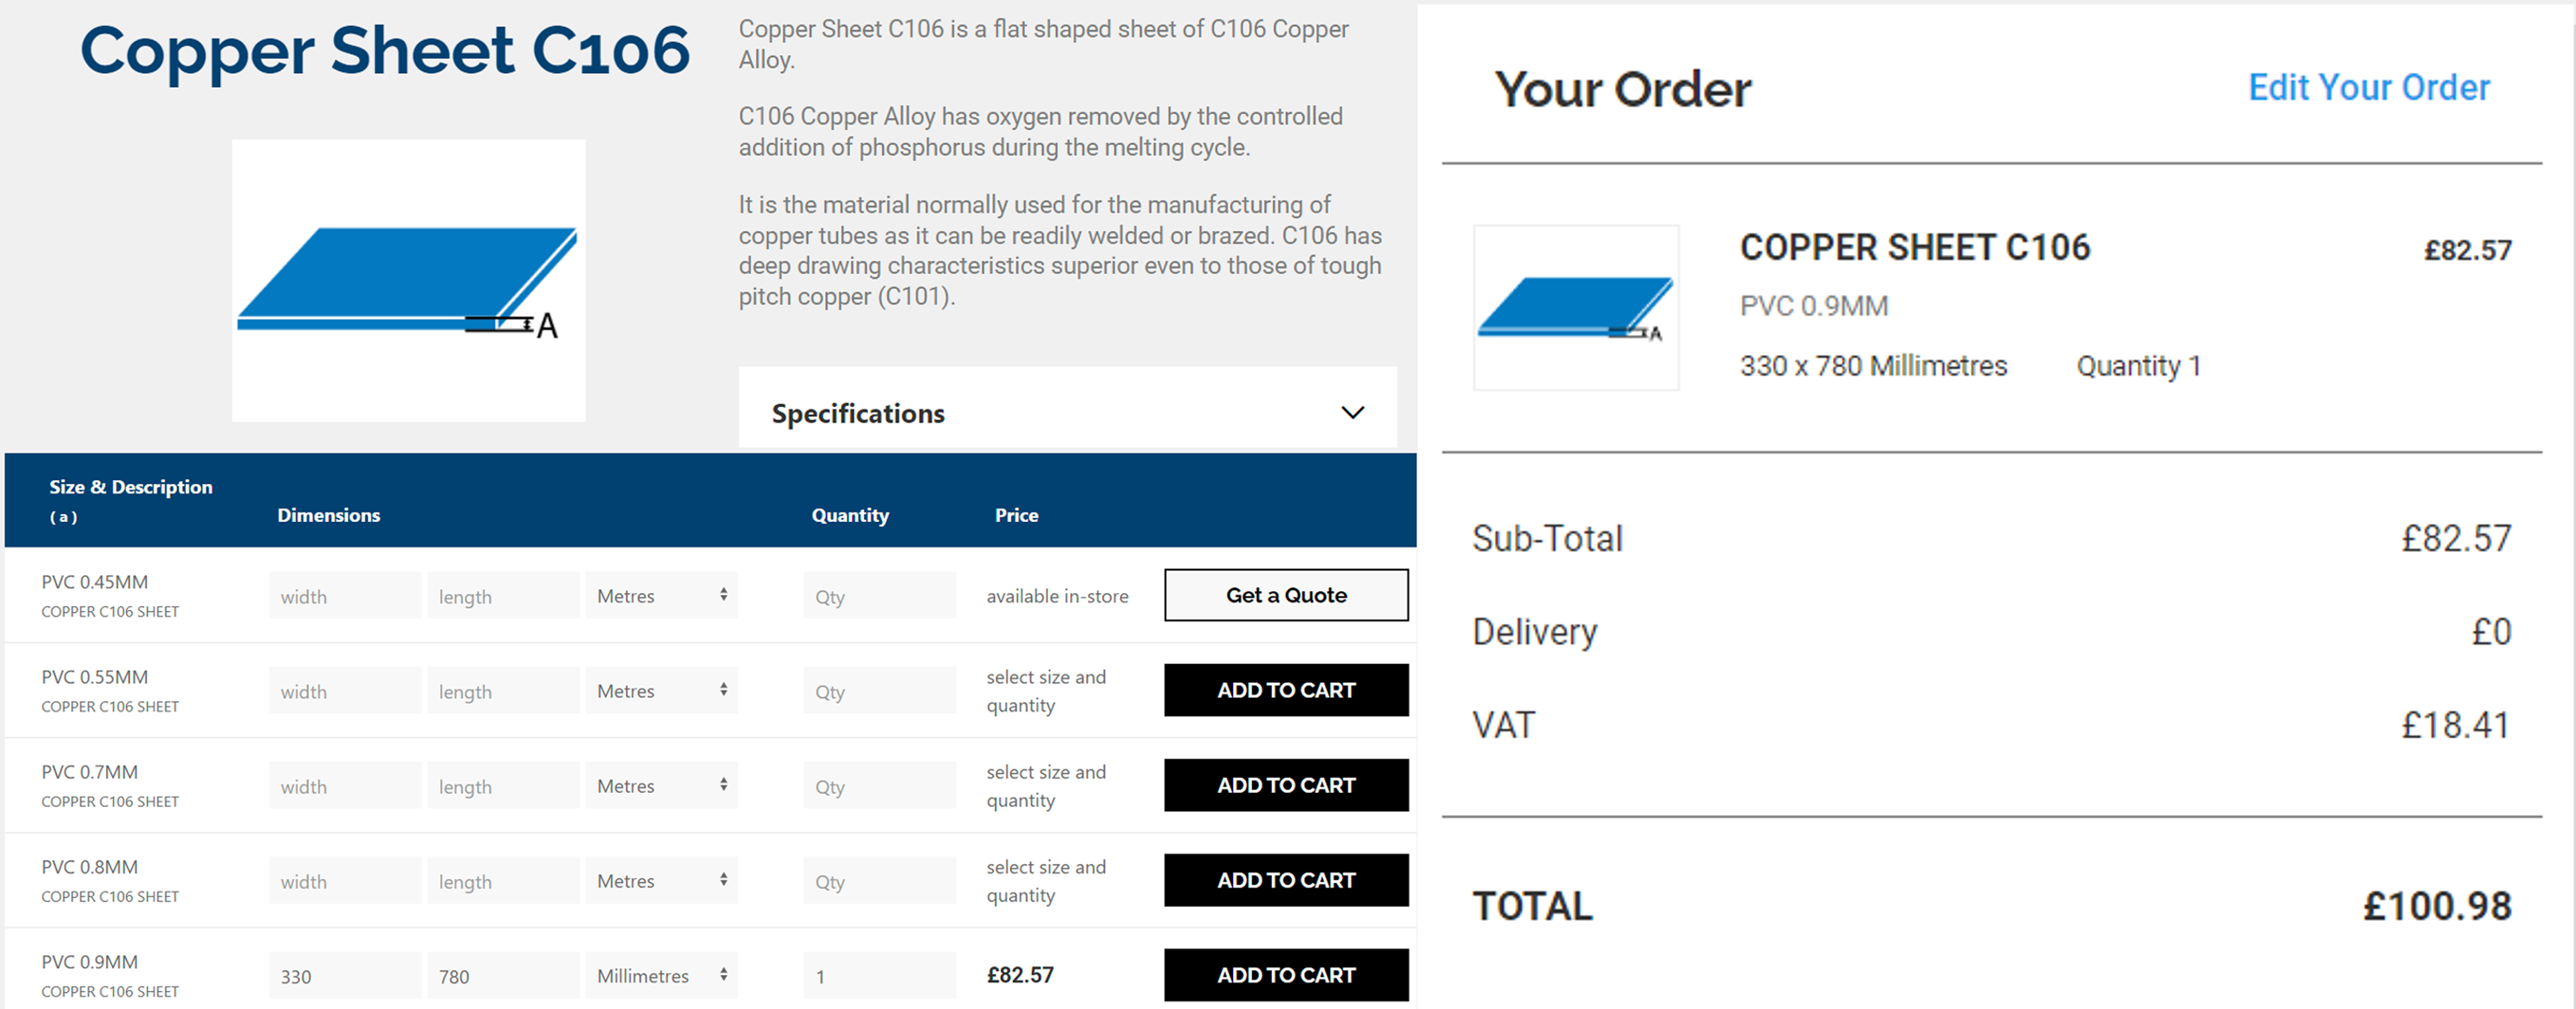2576x1009 pixels.
Task: Add PVC 0.9MM sheet to cart
Action: click(x=1286, y=975)
